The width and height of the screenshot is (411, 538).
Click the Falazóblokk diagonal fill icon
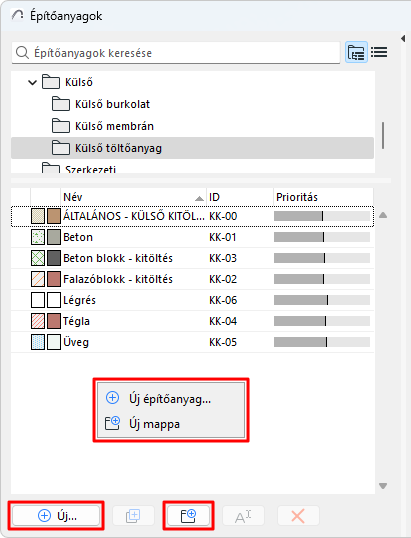coord(38,279)
